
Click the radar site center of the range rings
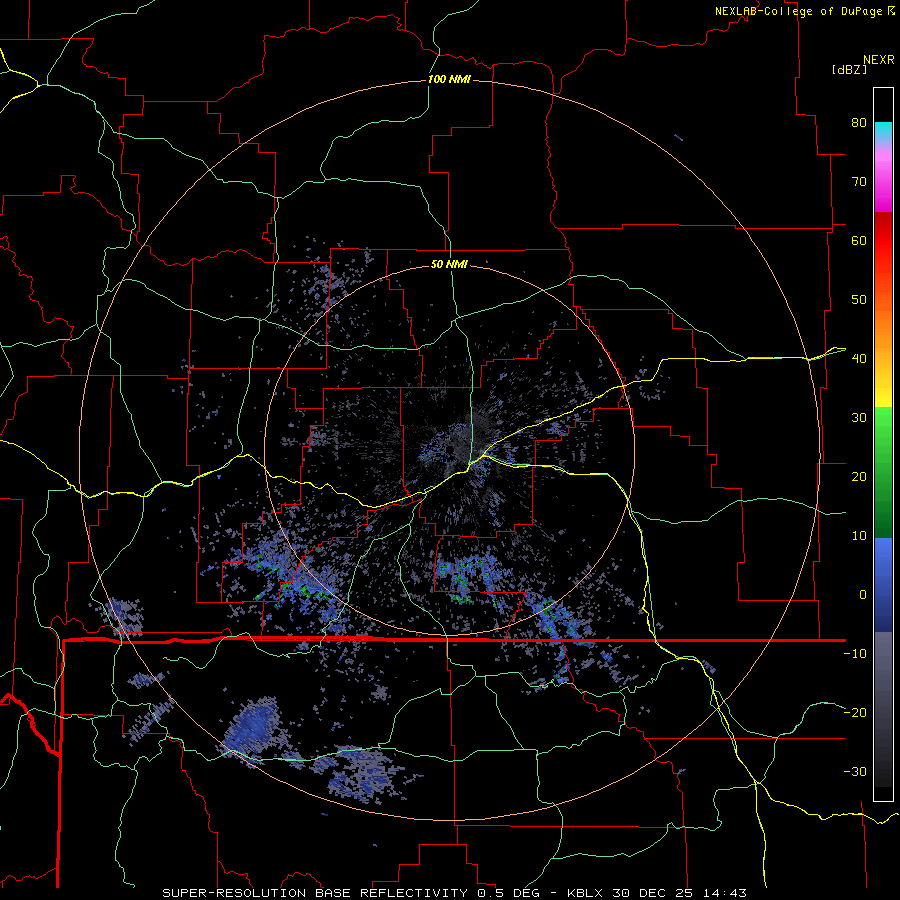click(450, 450)
